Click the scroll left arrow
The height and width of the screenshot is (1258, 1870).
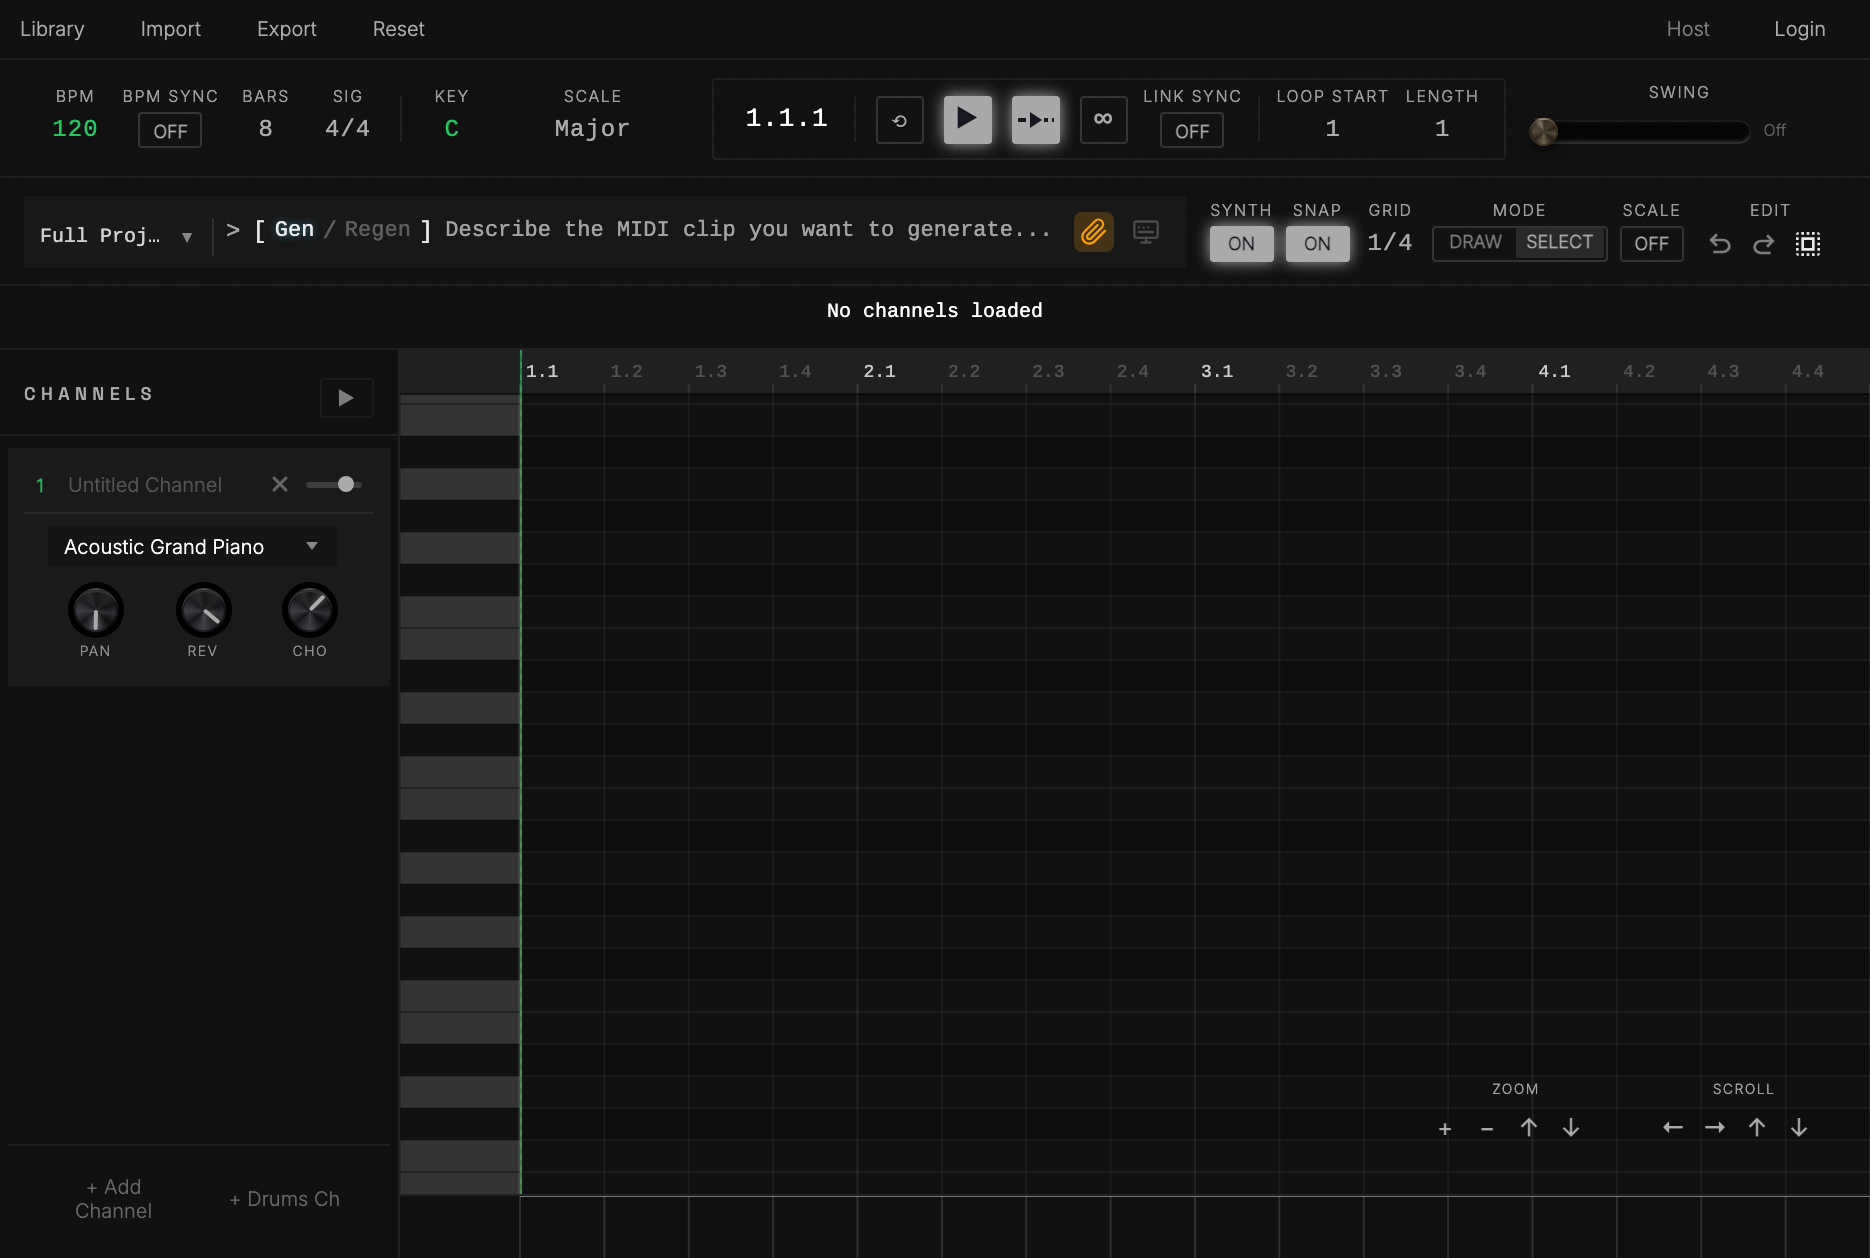[1673, 1128]
